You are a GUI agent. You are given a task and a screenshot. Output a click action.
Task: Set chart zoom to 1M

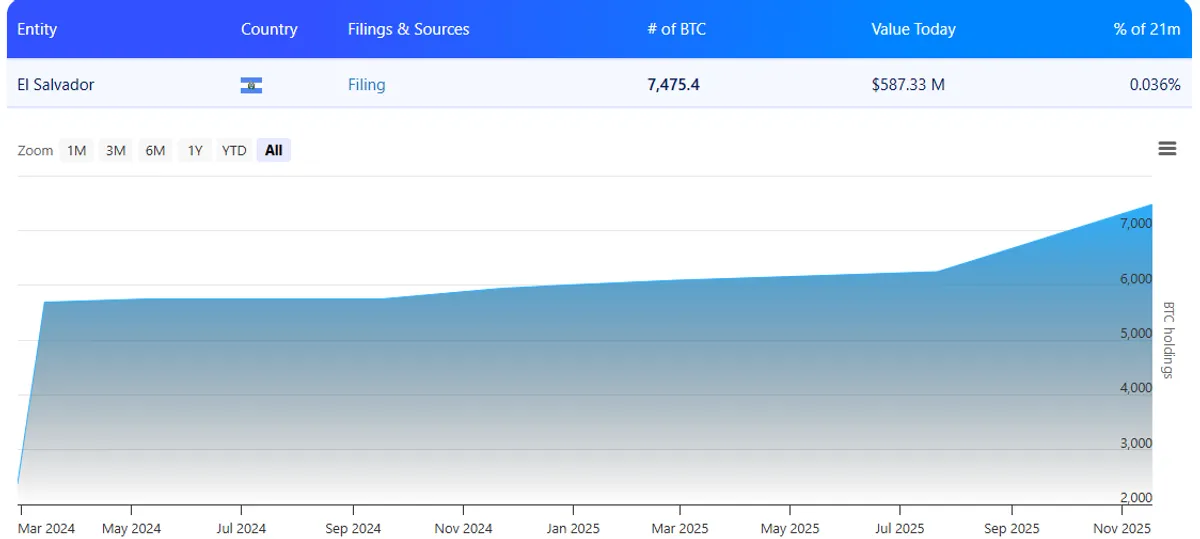77,151
